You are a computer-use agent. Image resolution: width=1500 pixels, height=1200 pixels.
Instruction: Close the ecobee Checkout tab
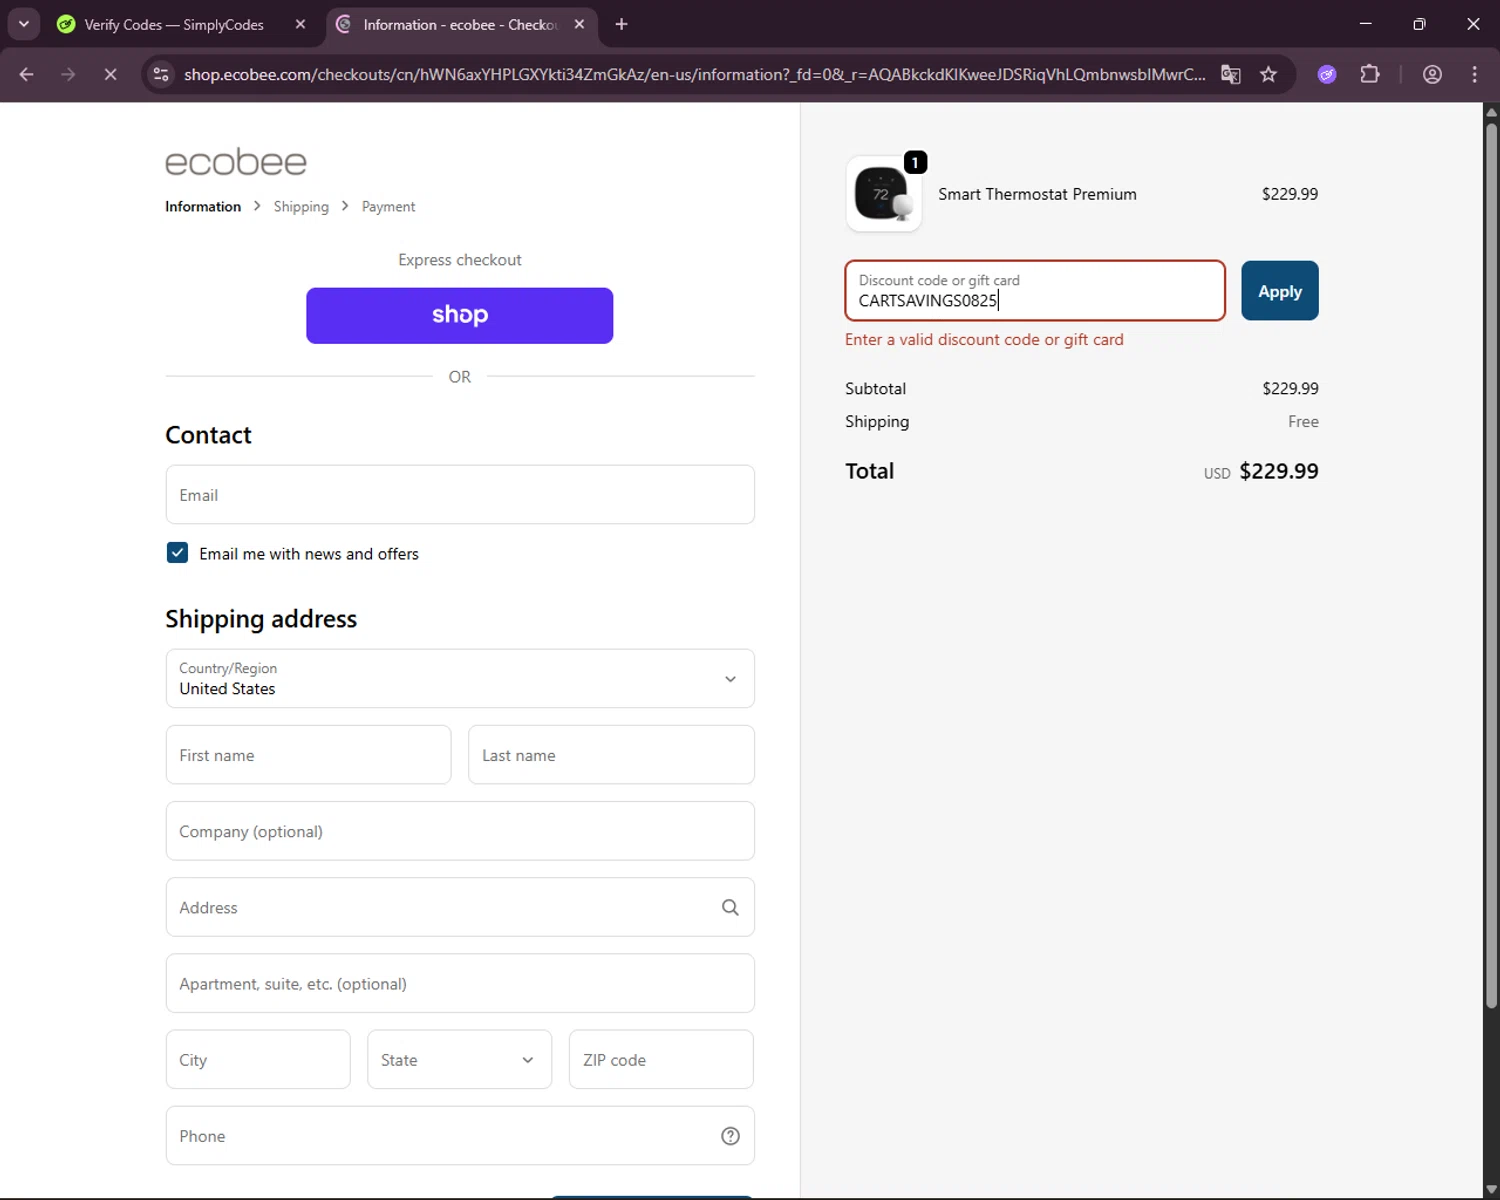pyautogui.click(x=579, y=24)
